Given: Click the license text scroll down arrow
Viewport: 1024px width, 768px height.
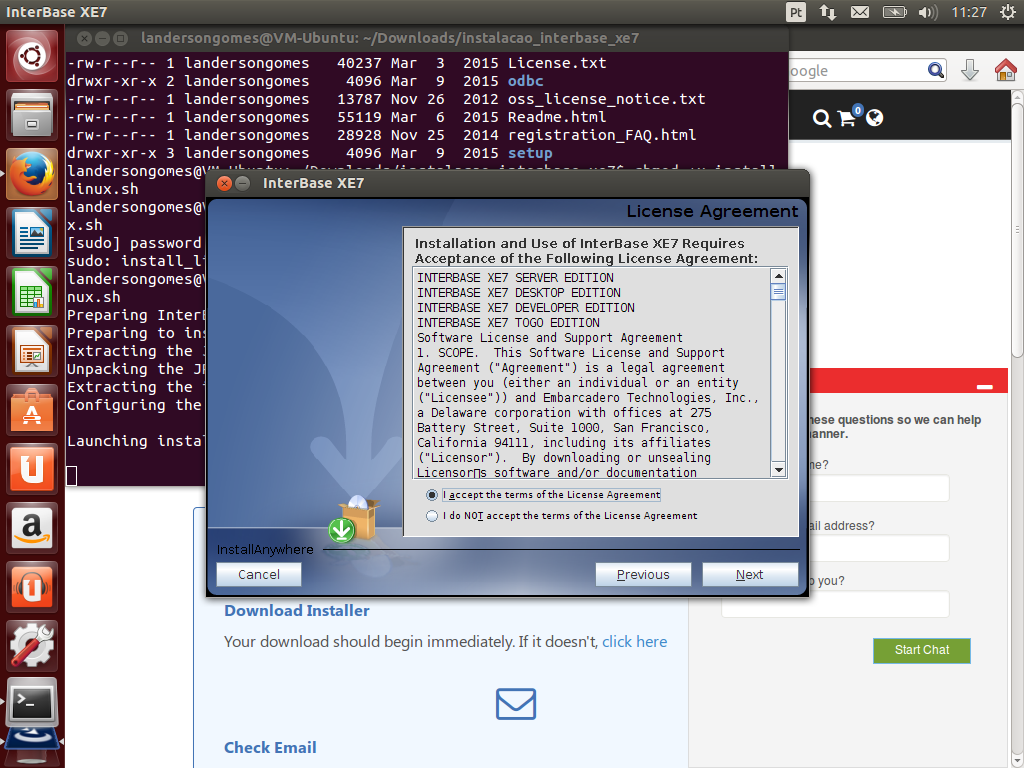Looking at the screenshot, I should point(778,469).
